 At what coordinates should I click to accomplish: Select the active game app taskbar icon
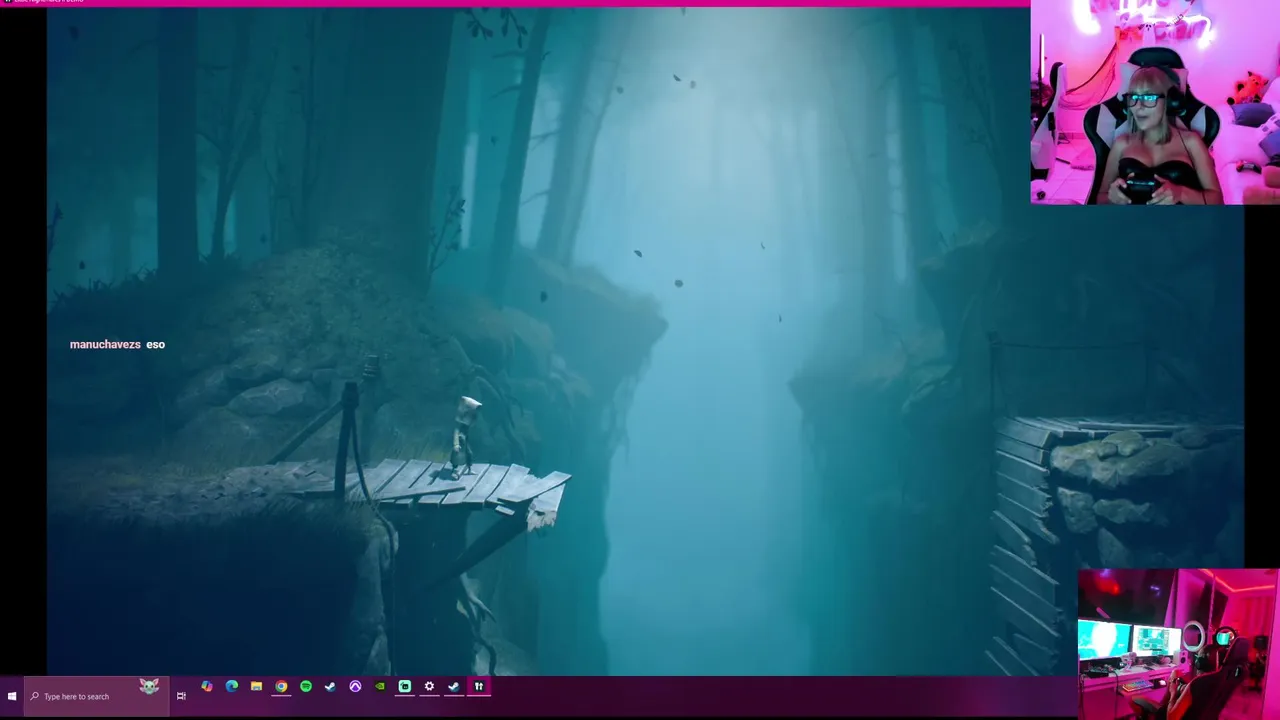(x=479, y=687)
